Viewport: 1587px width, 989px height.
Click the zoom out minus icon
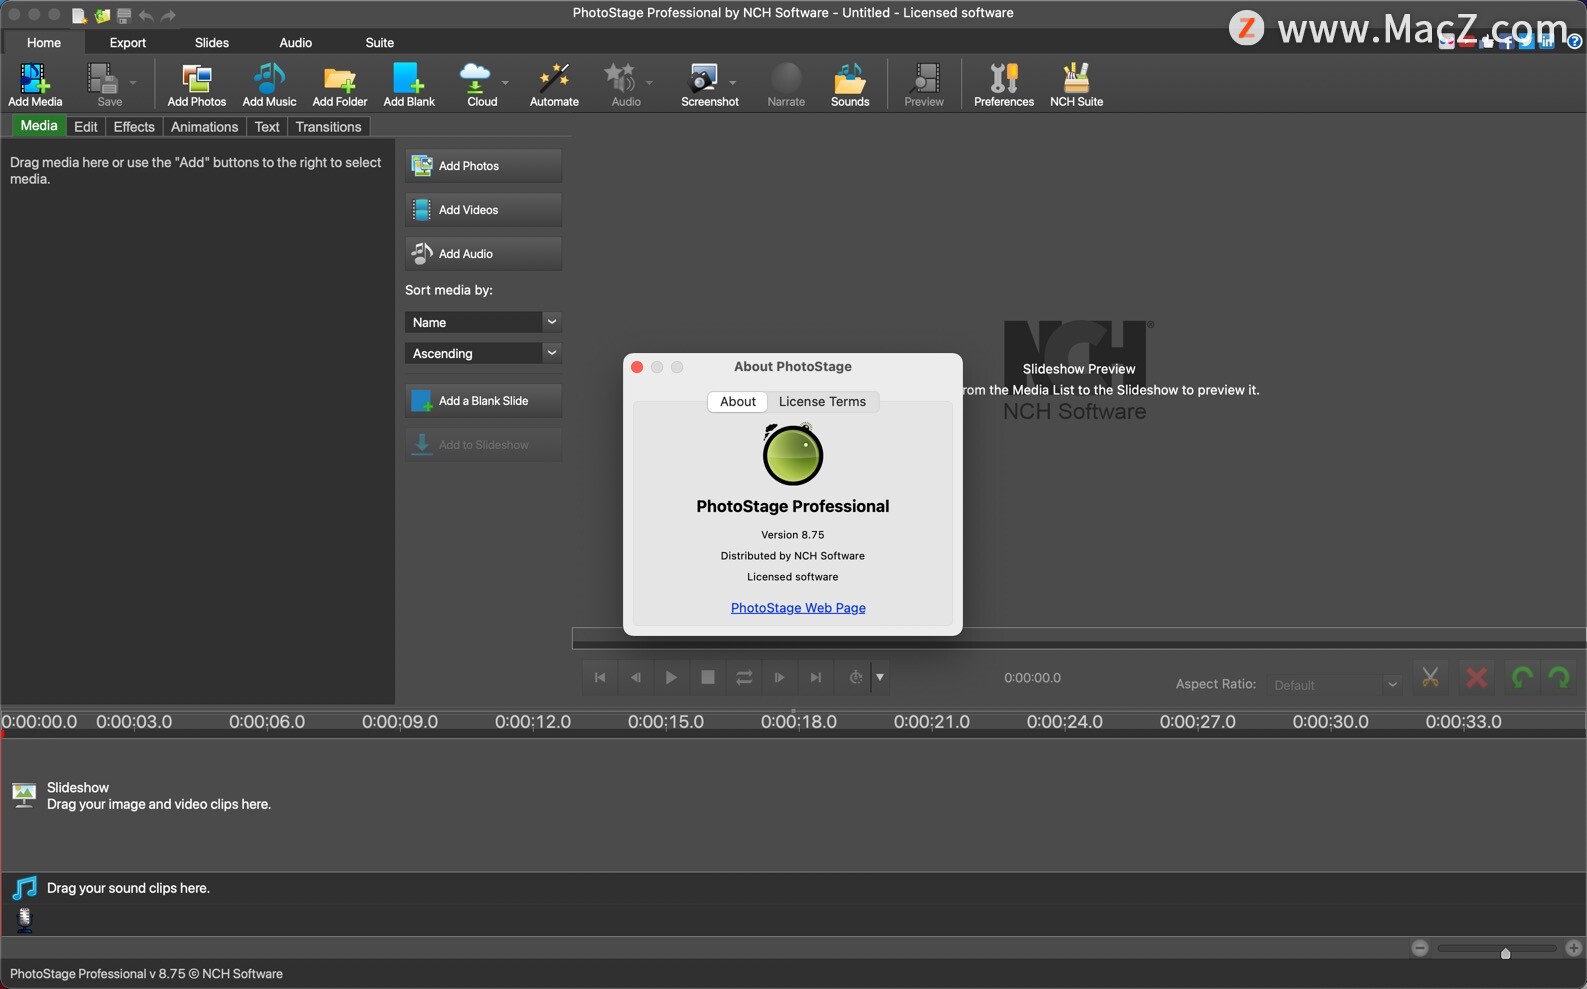(x=1420, y=948)
